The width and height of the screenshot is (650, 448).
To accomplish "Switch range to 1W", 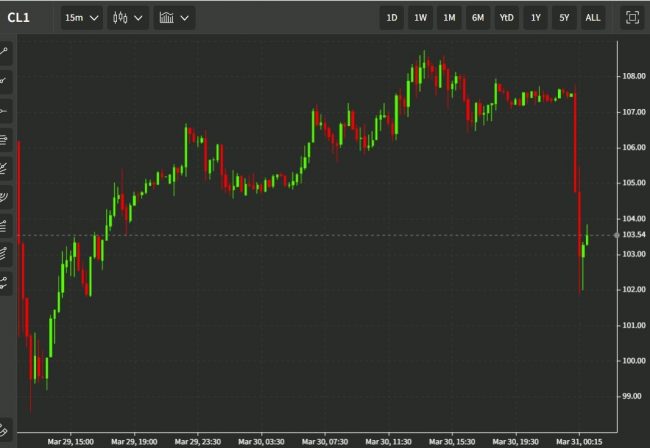I will [421, 18].
